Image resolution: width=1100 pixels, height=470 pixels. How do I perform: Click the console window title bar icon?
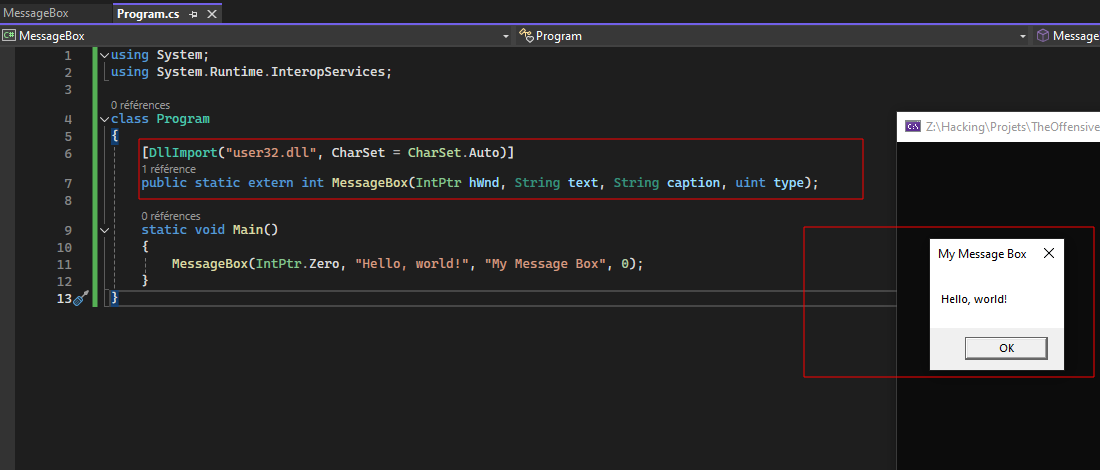[913, 126]
